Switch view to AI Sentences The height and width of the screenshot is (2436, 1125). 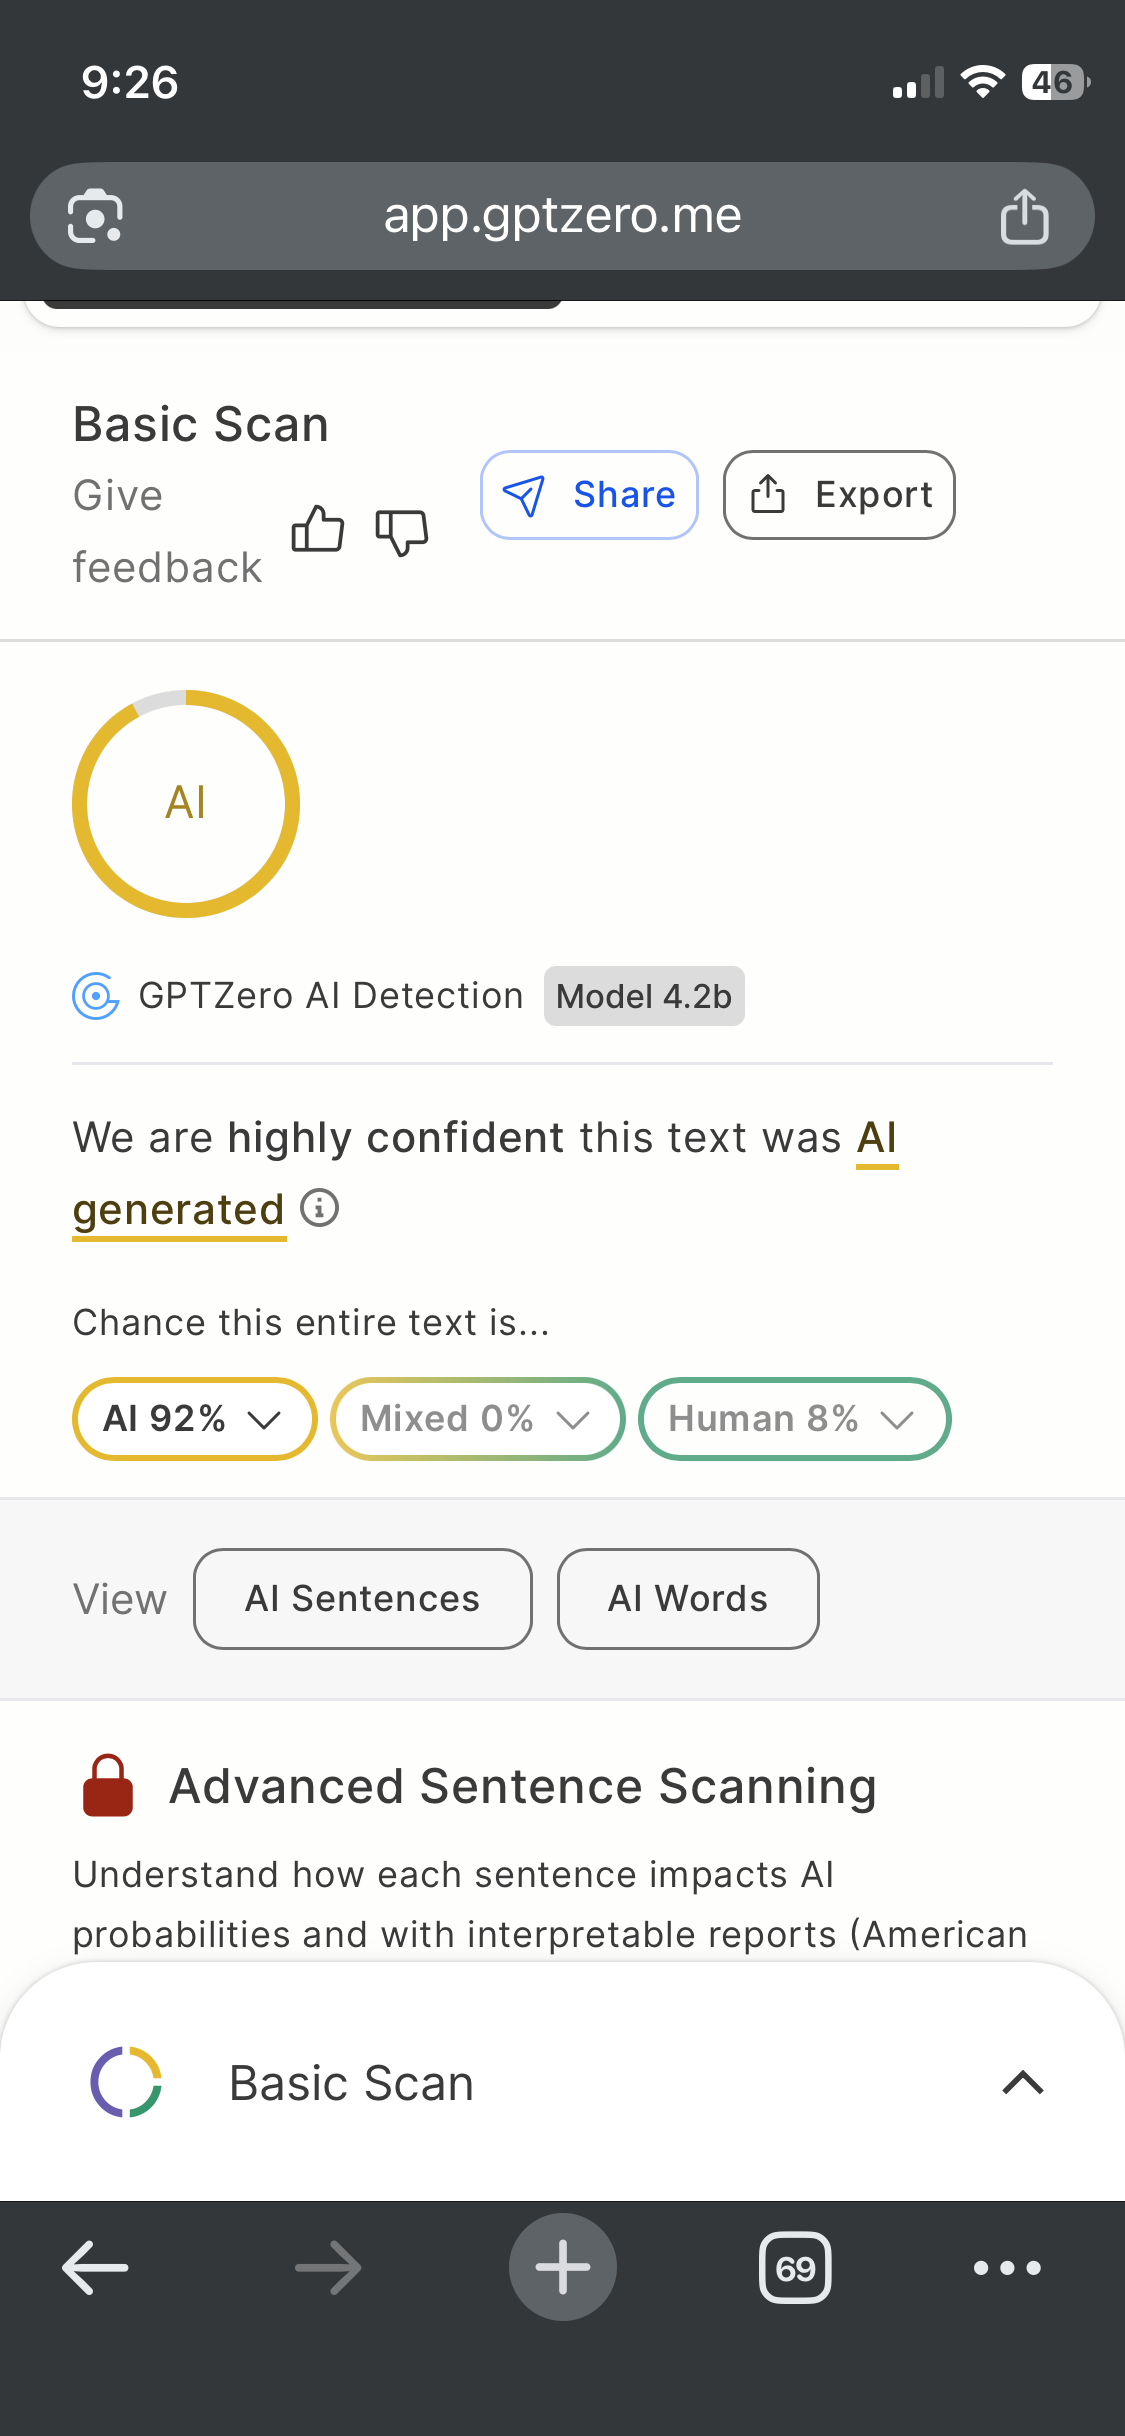362,1599
